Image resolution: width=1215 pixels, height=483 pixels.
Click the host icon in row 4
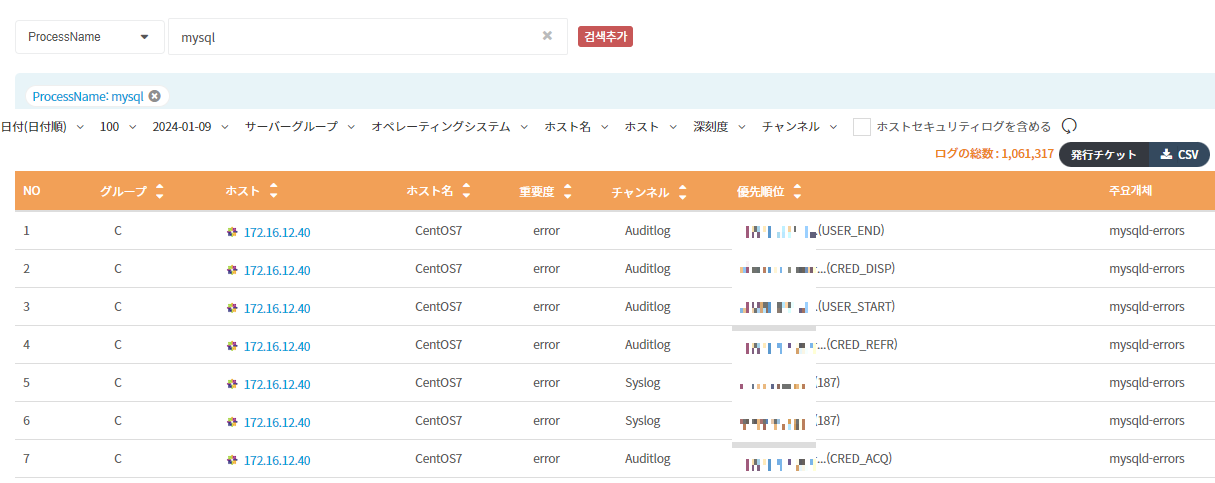click(232, 345)
